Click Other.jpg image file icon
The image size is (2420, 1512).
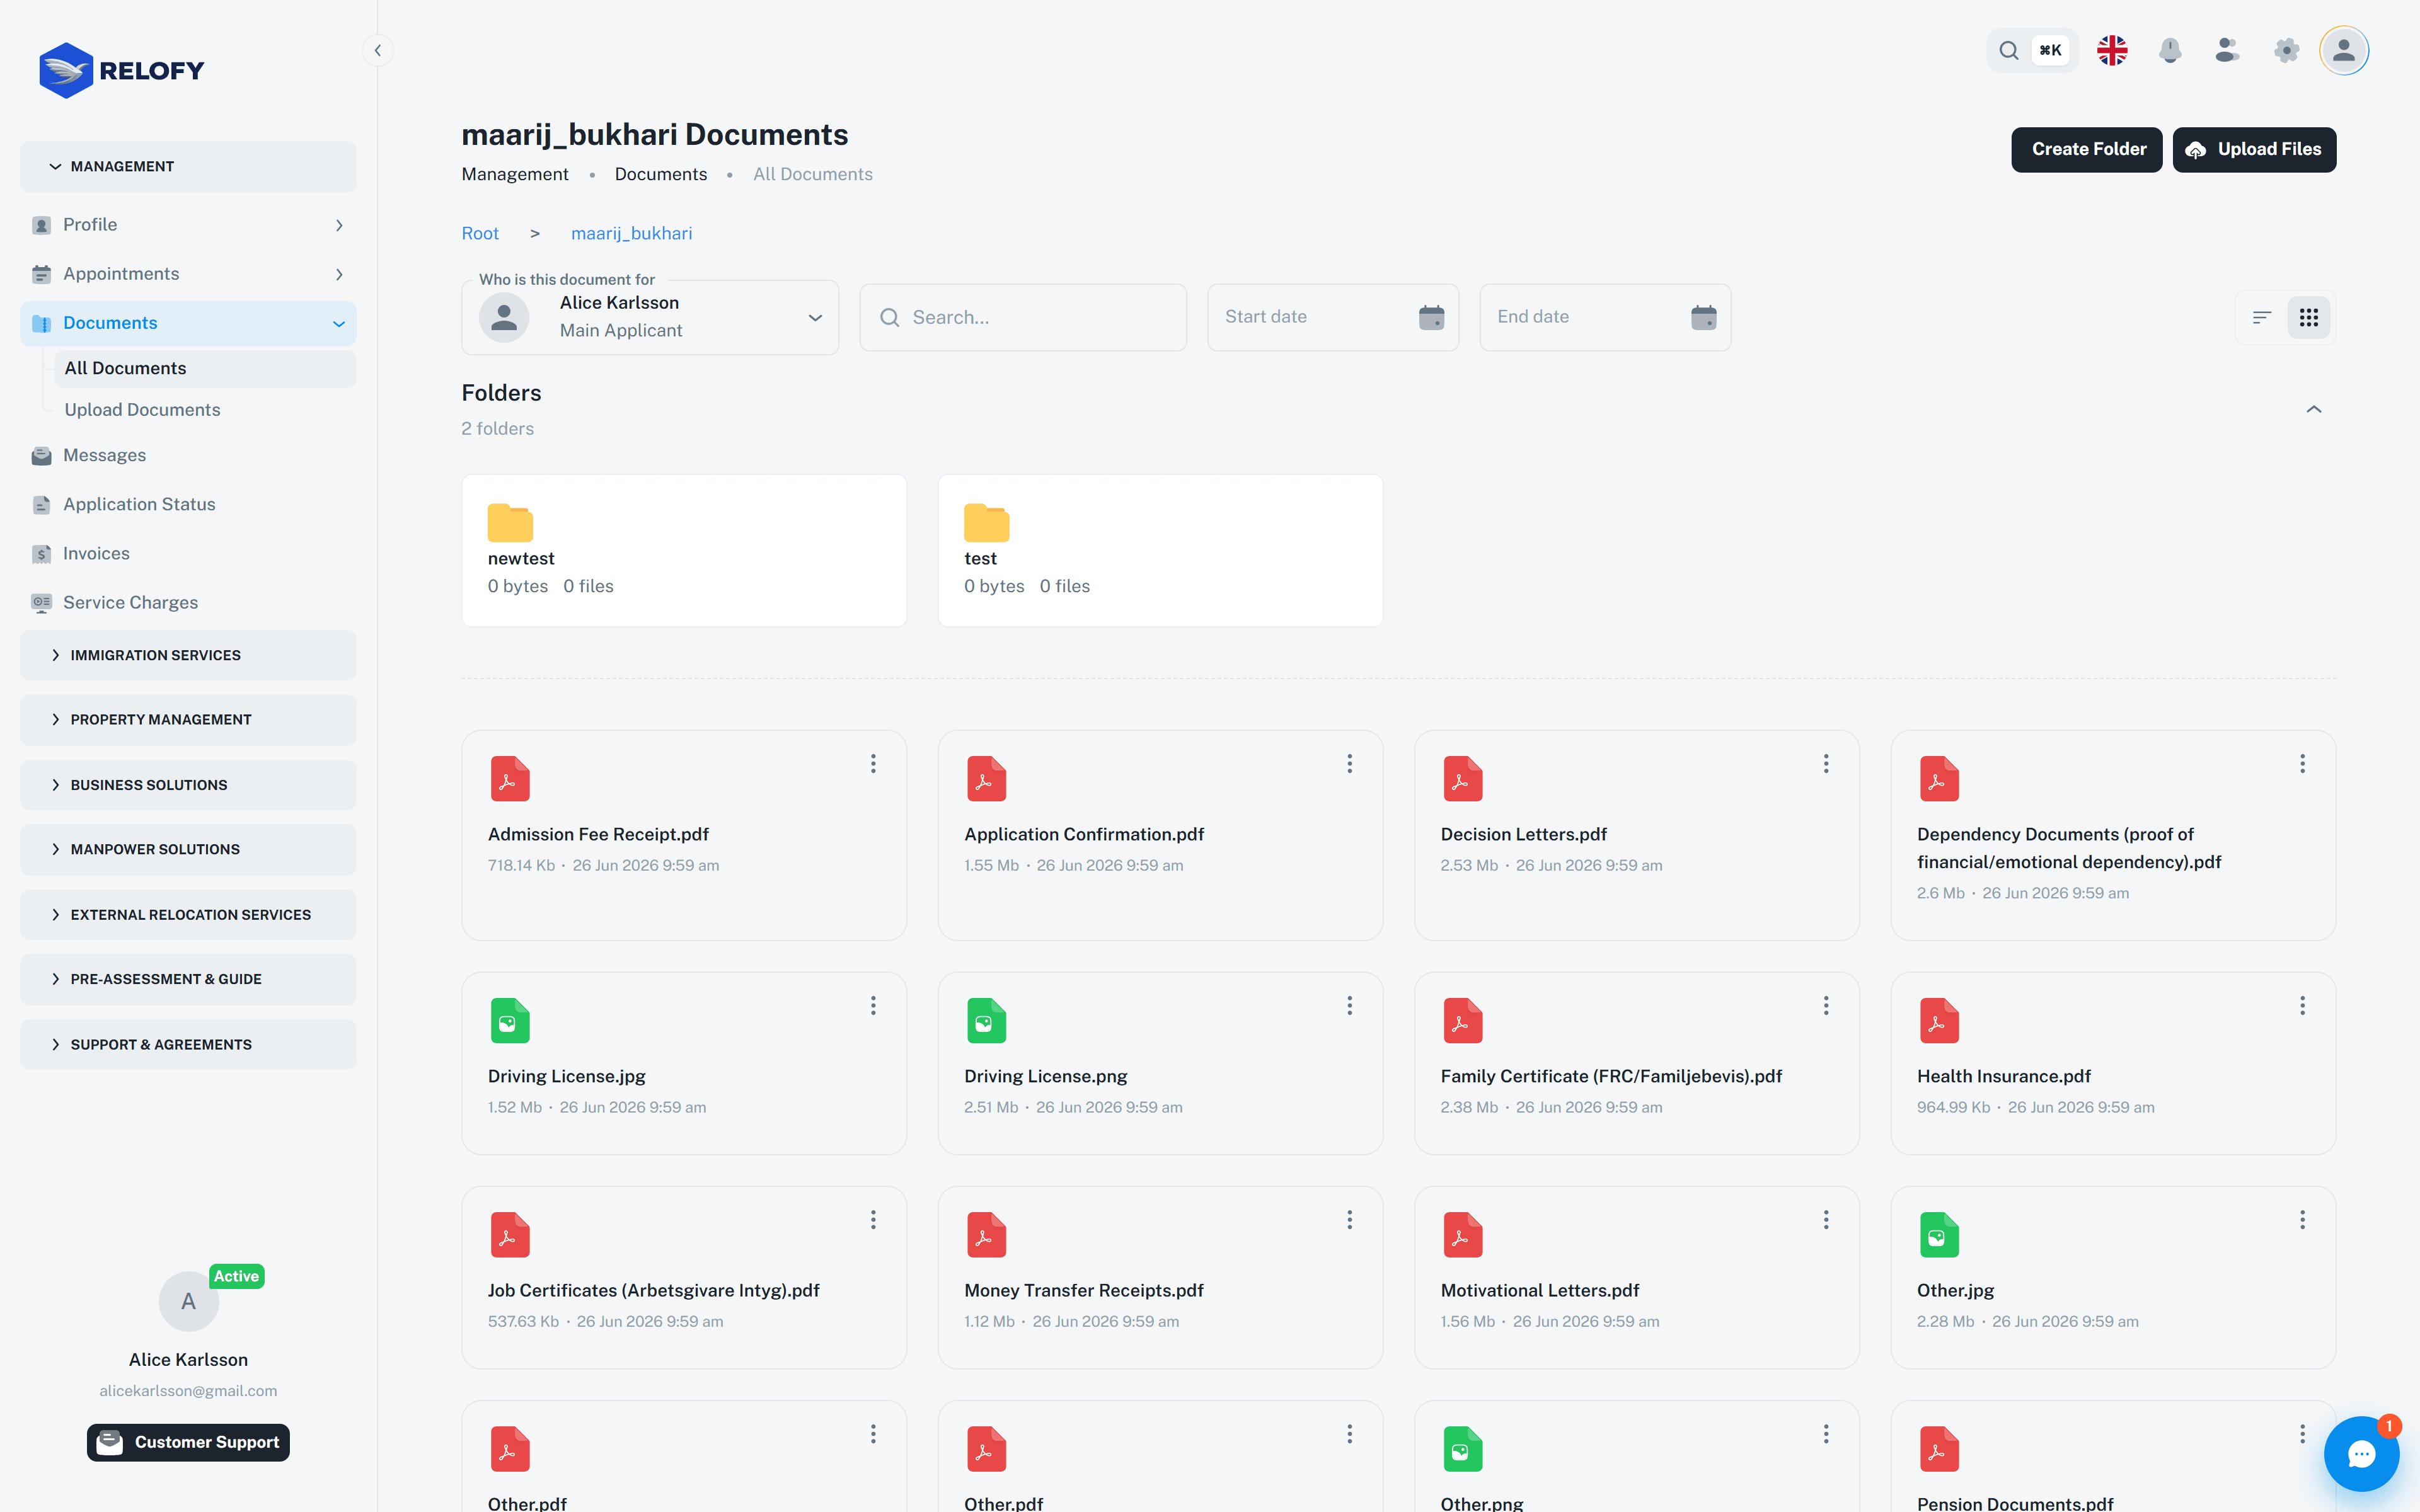click(x=1938, y=1235)
